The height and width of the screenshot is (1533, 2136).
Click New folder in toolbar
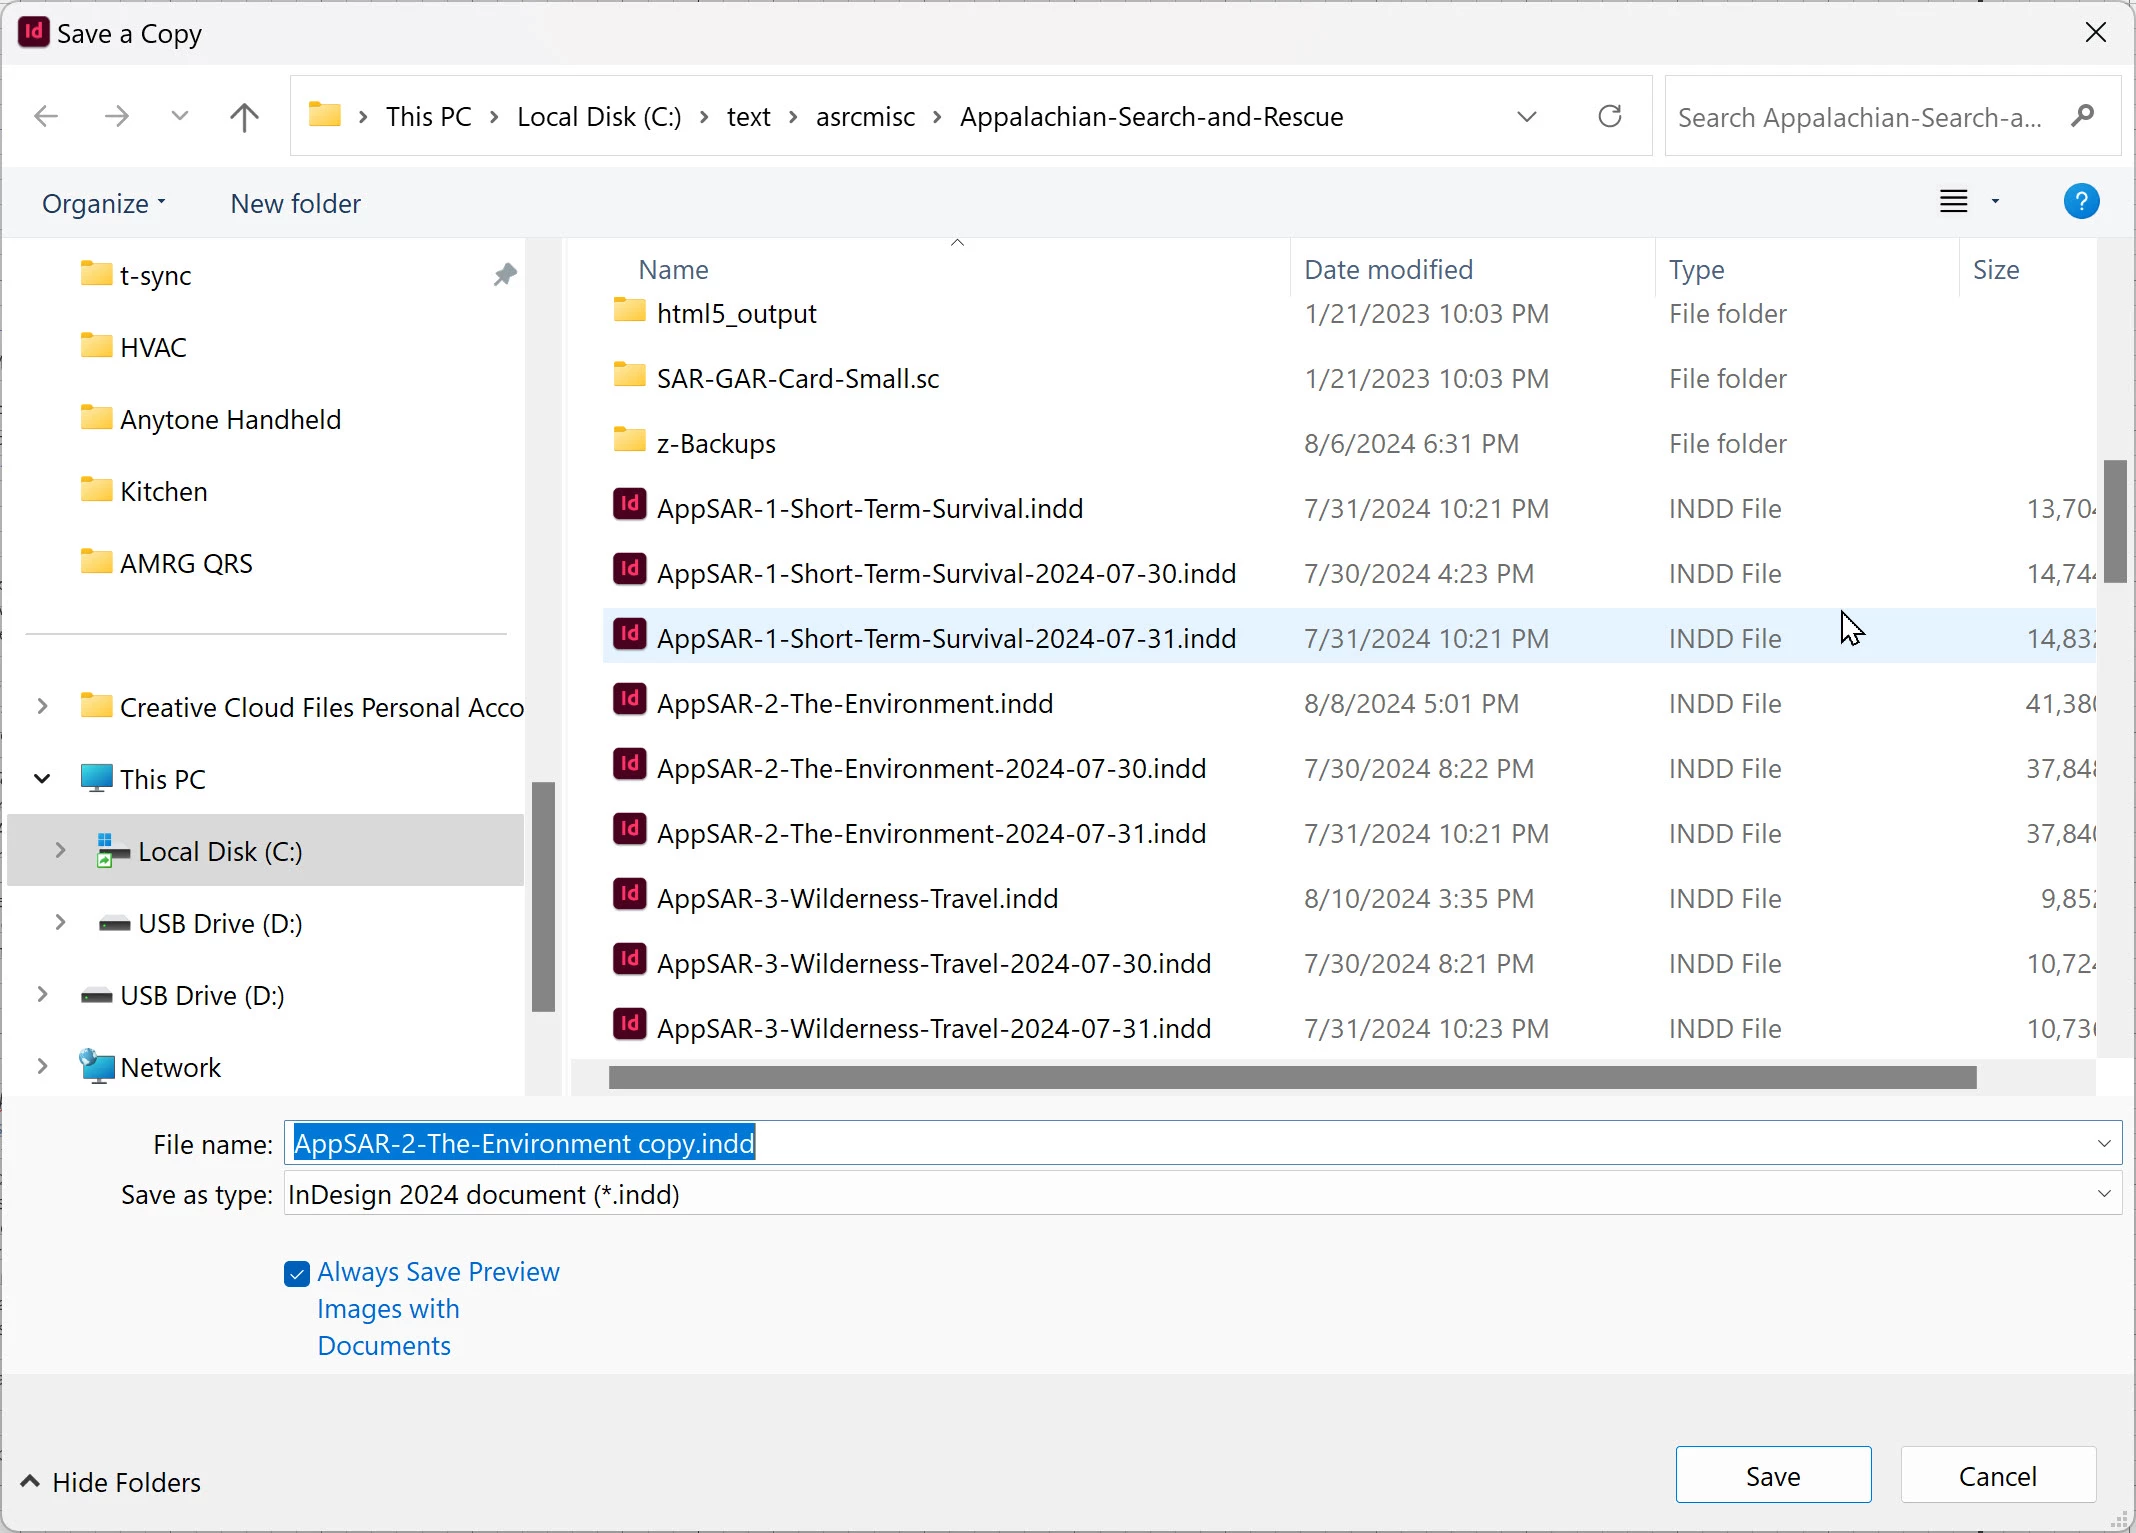(295, 204)
